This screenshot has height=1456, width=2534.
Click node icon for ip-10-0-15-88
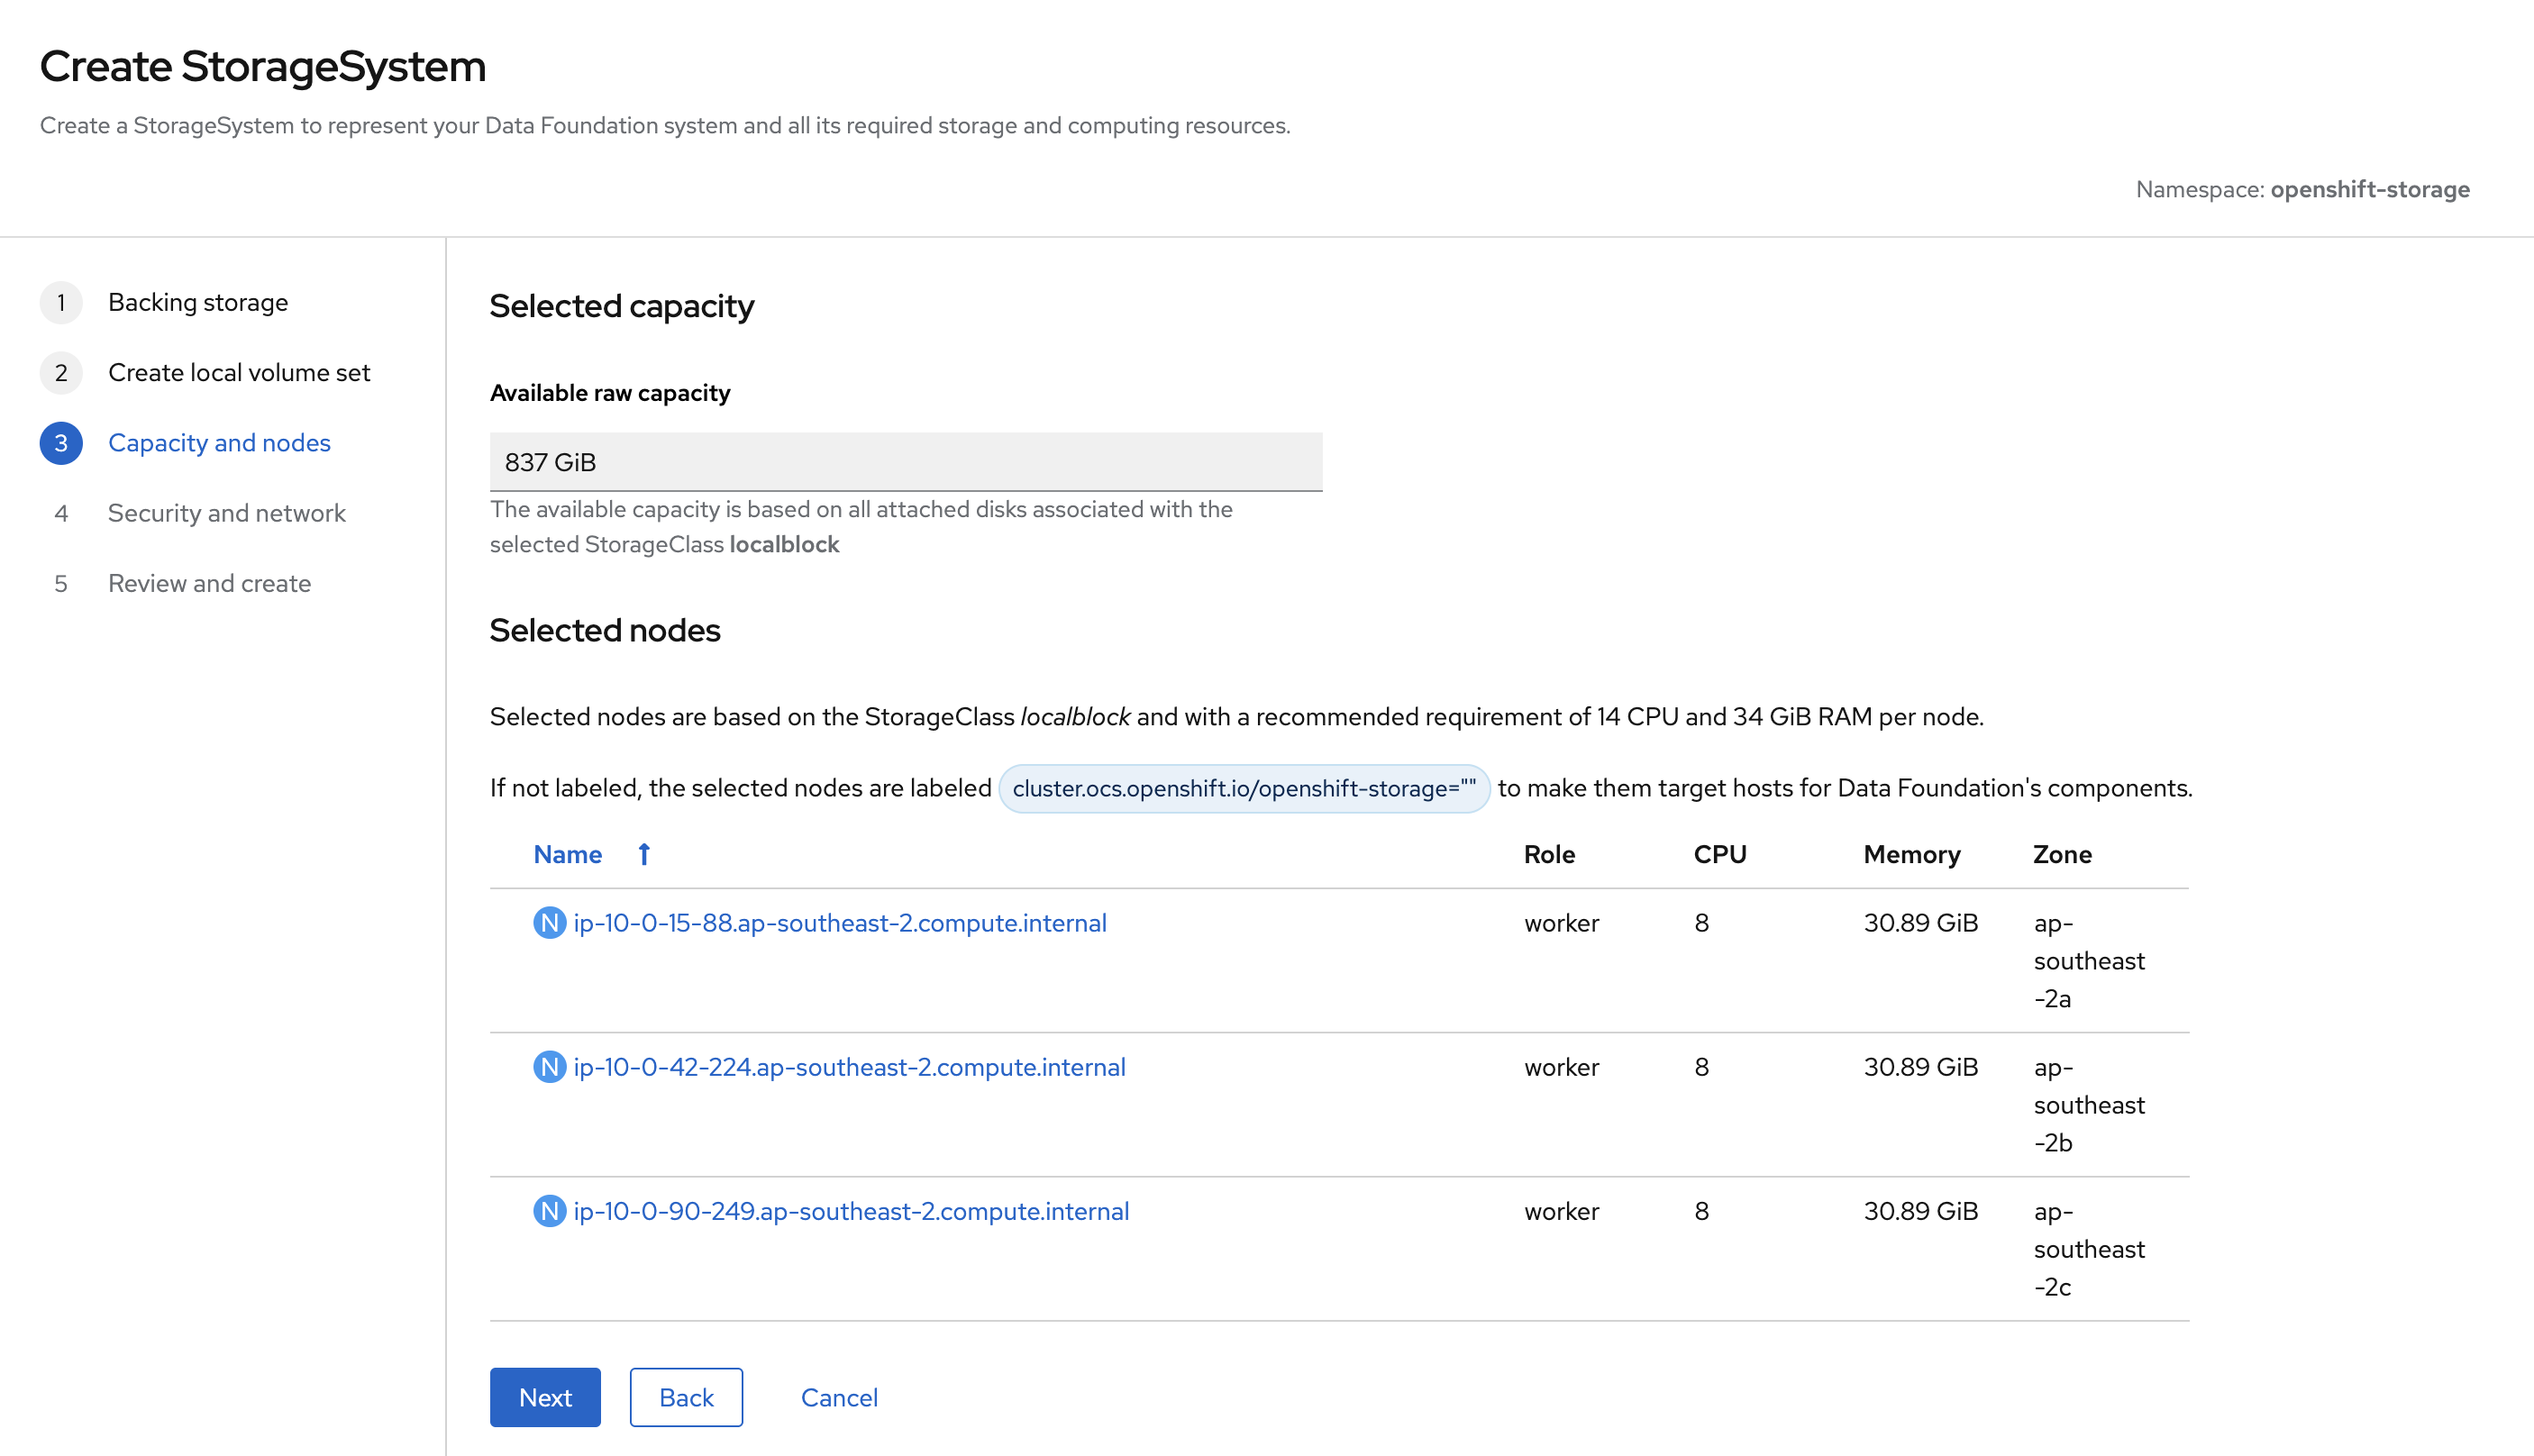(549, 923)
